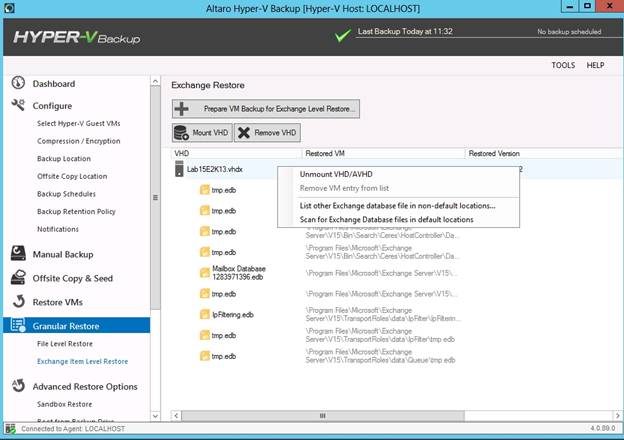Choose List other Exchange database file option
Image resolution: width=624 pixels, height=440 pixels.
coord(398,206)
